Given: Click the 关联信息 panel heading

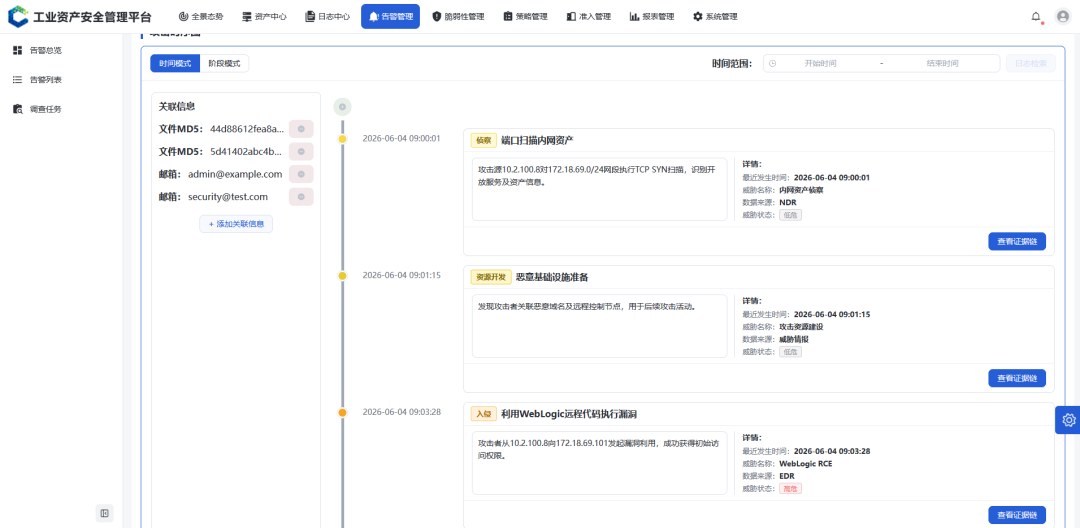Looking at the screenshot, I should (x=177, y=107).
